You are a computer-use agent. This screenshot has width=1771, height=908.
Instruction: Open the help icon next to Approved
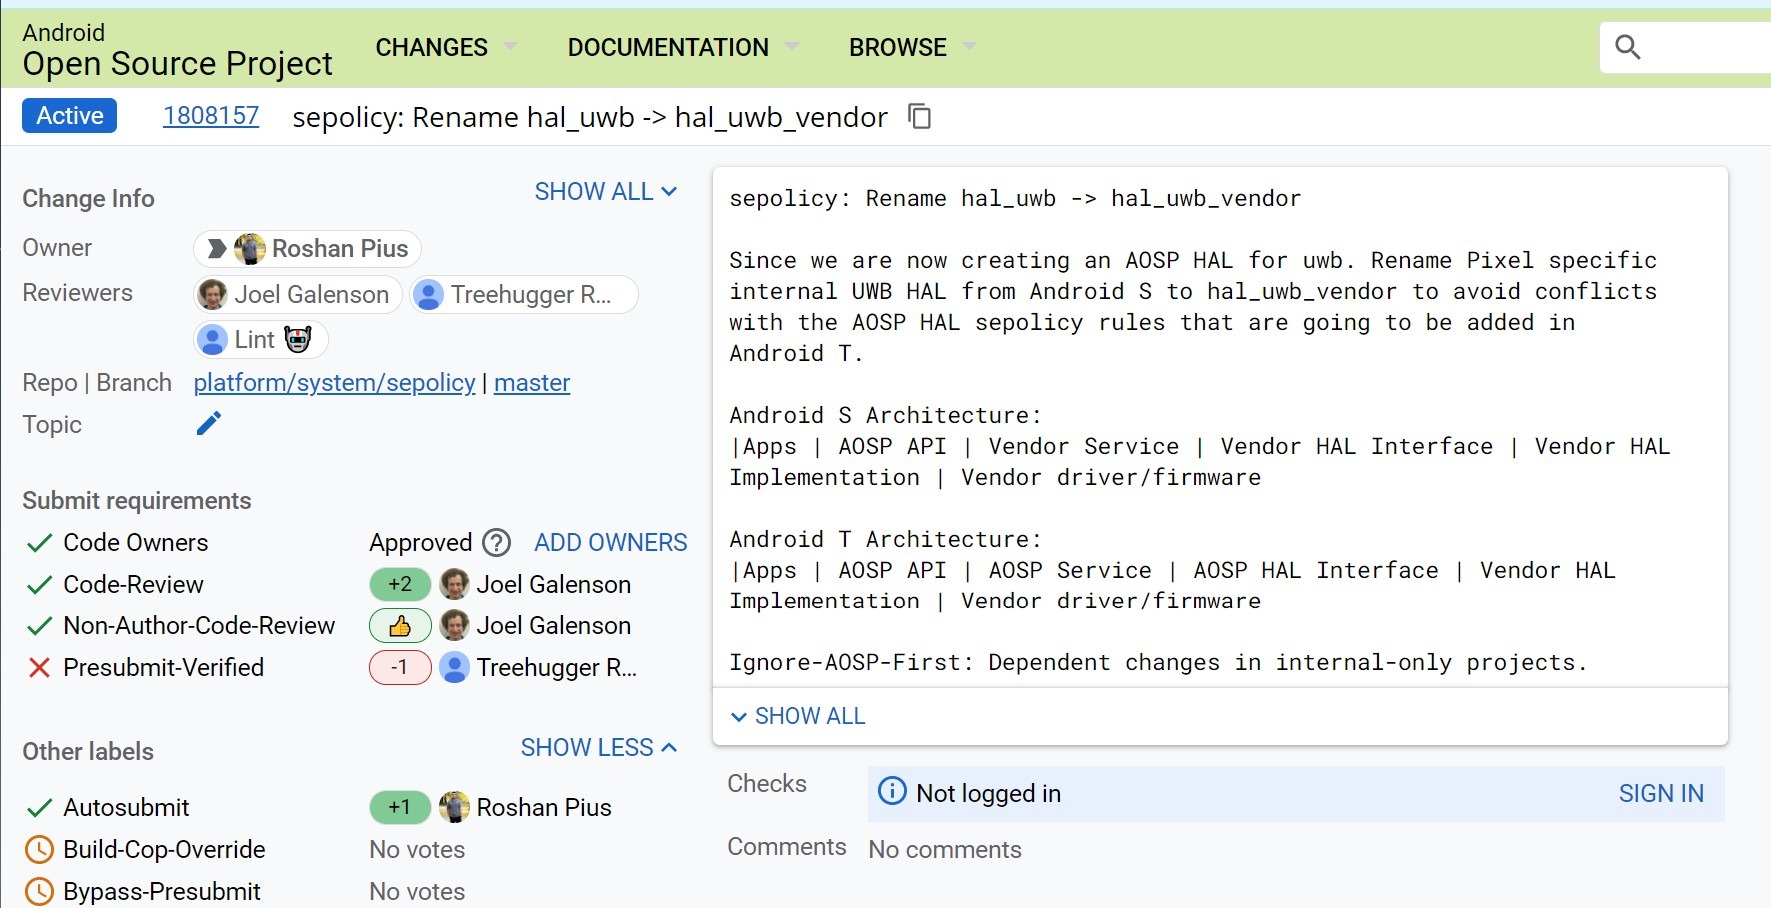[x=496, y=543]
